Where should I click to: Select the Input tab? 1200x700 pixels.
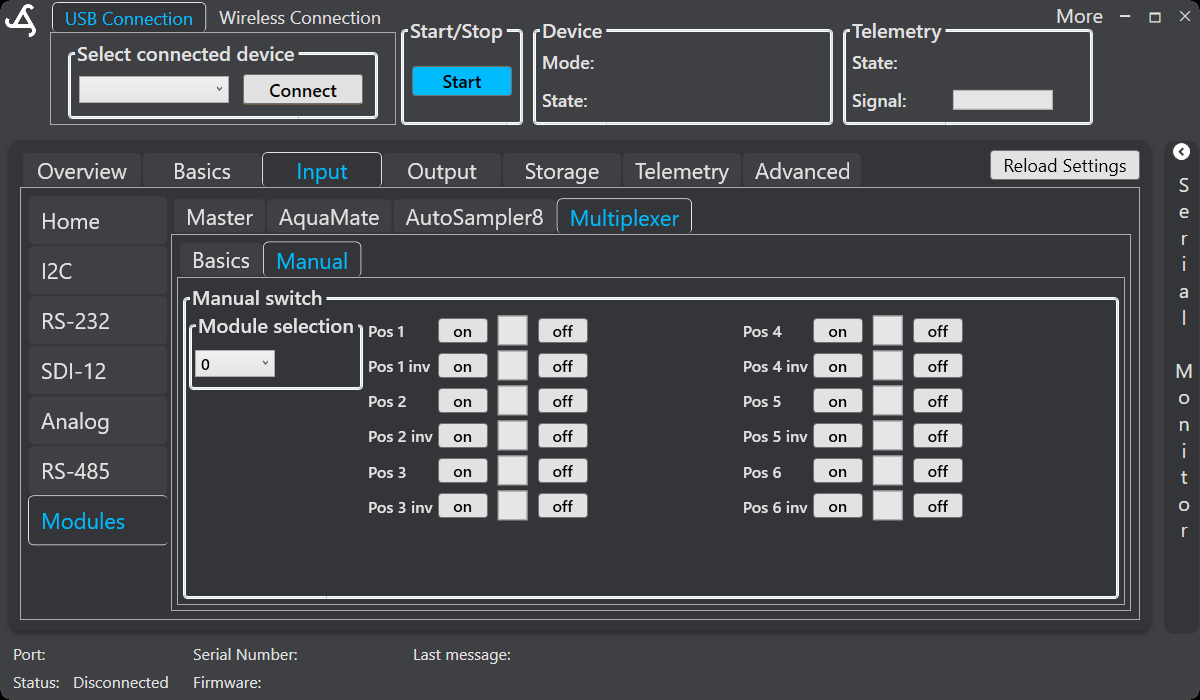[x=322, y=171]
